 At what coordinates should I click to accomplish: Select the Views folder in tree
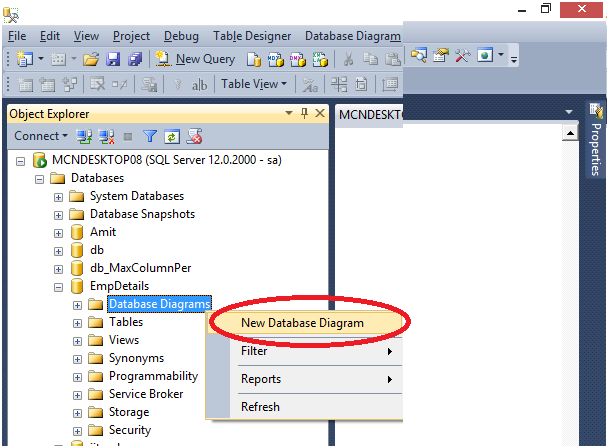click(x=124, y=340)
